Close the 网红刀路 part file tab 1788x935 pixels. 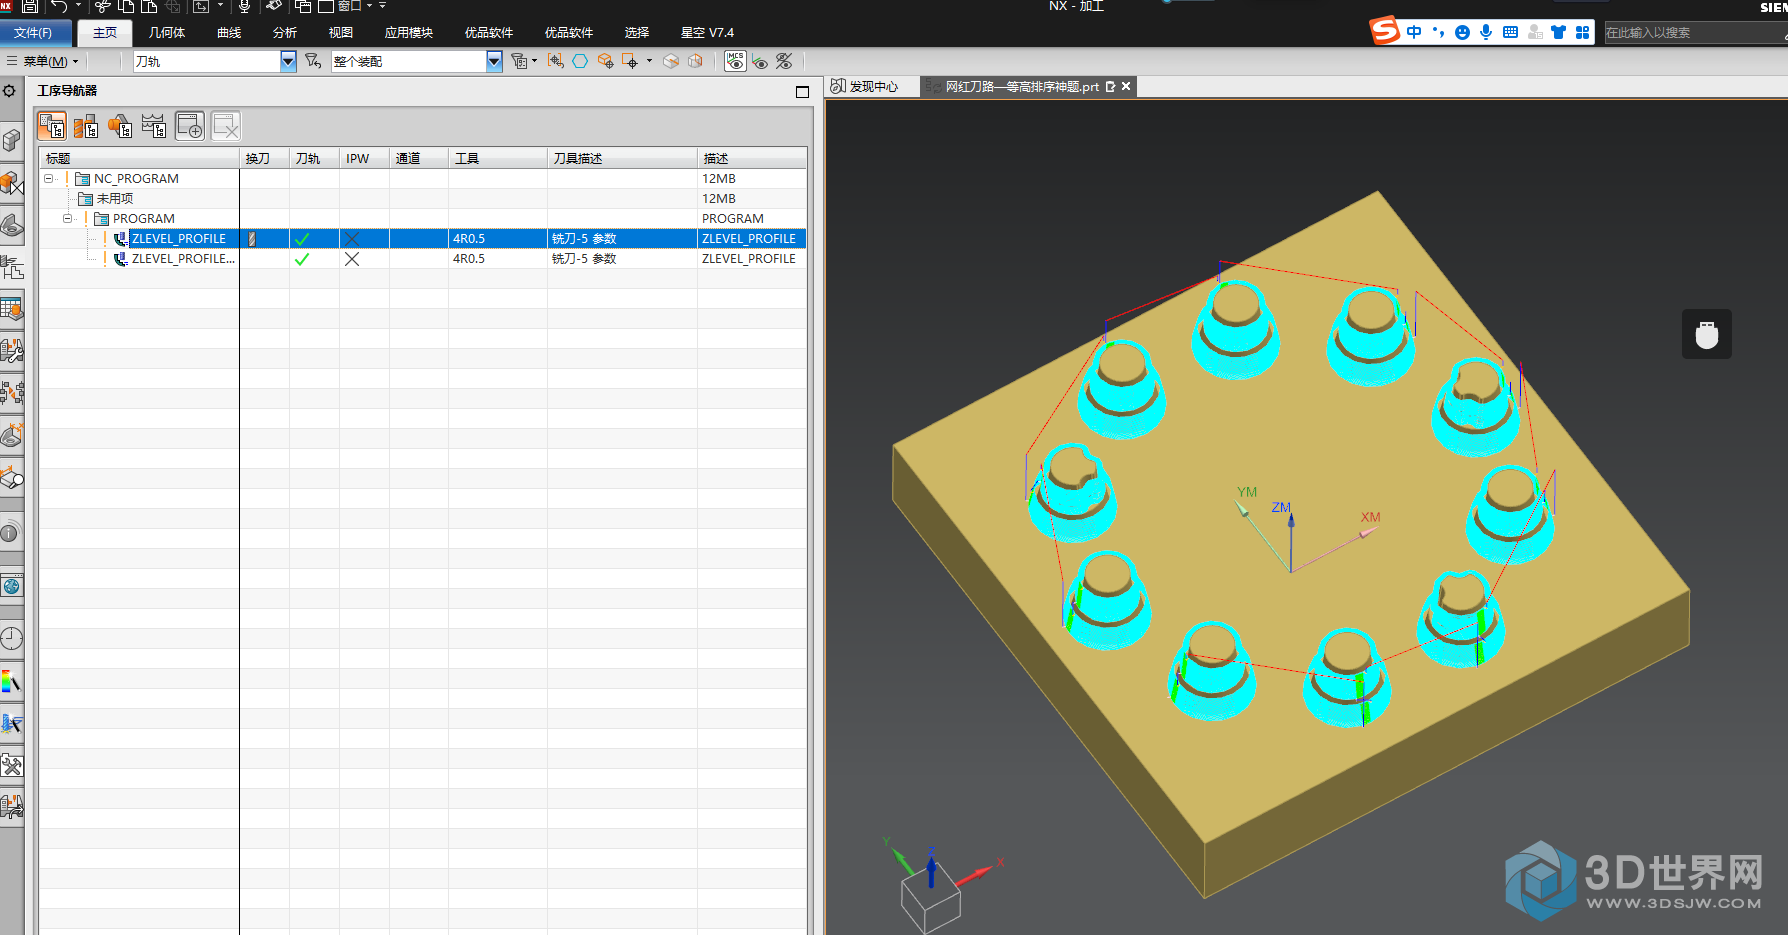1126,87
